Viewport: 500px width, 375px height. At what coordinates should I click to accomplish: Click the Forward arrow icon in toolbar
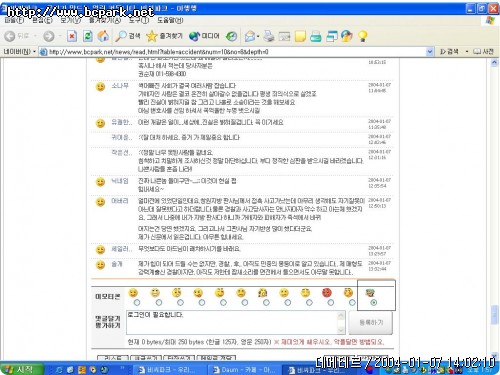pos(49,36)
